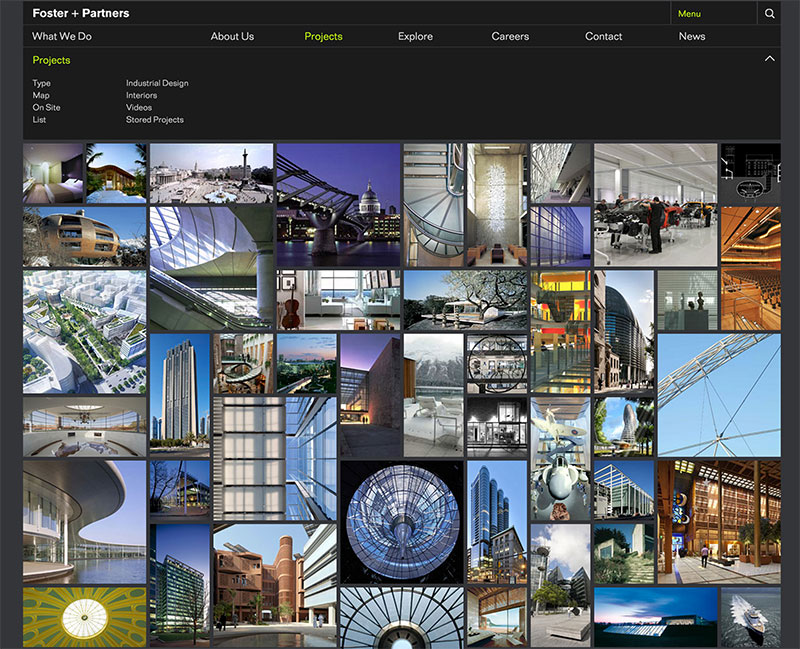Open the Contact page
The image size is (800, 649).
point(604,36)
